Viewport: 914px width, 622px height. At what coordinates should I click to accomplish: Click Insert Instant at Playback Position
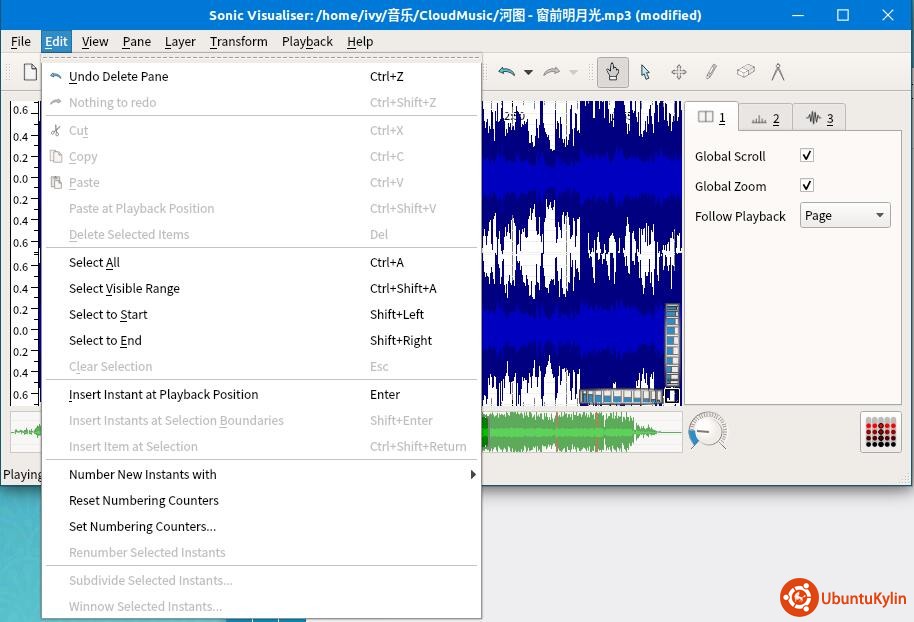[163, 394]
